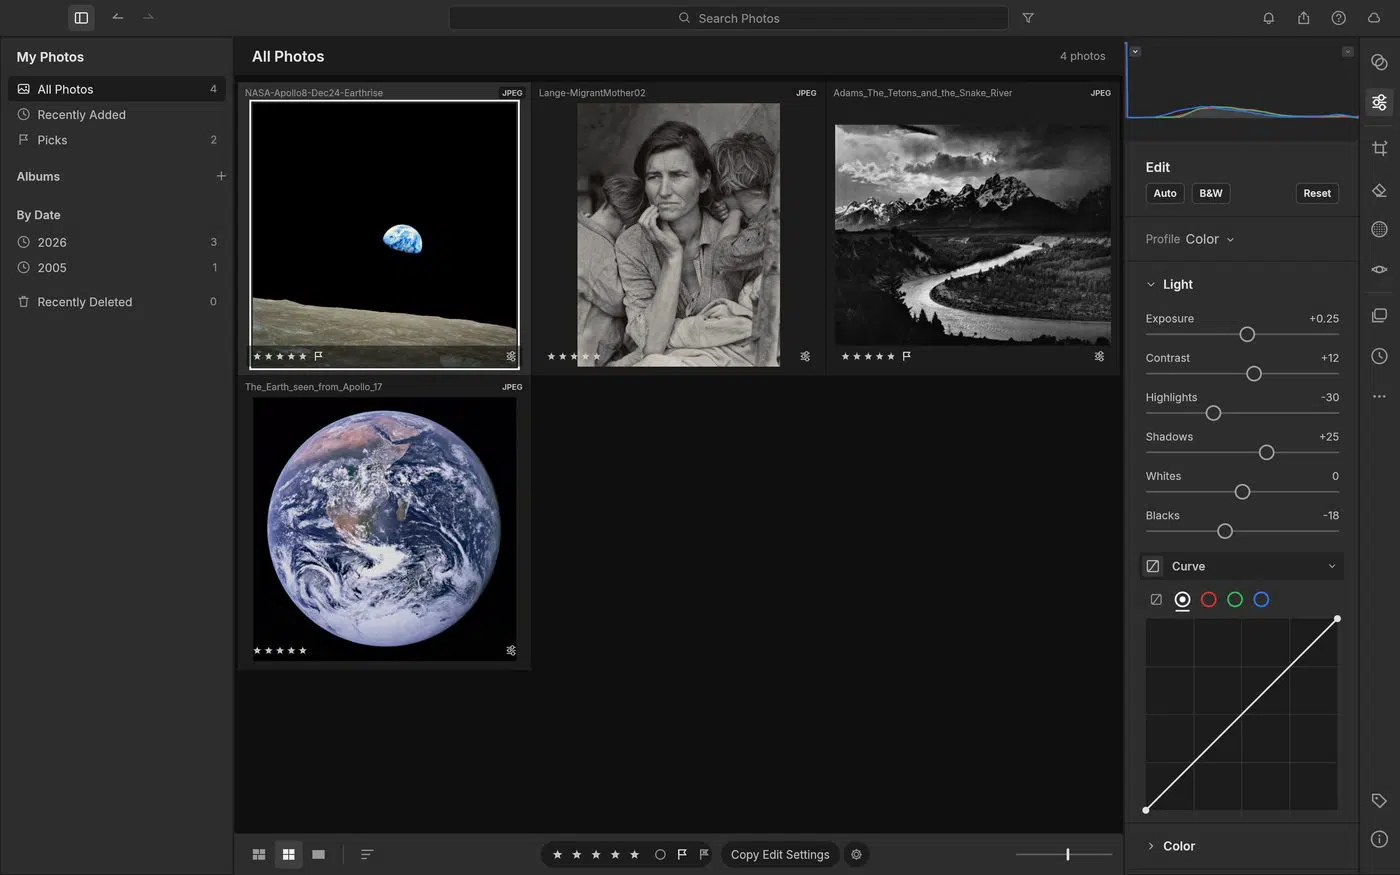Open the Picks collection
1400x875 pixels.
(x=118, y=140)
